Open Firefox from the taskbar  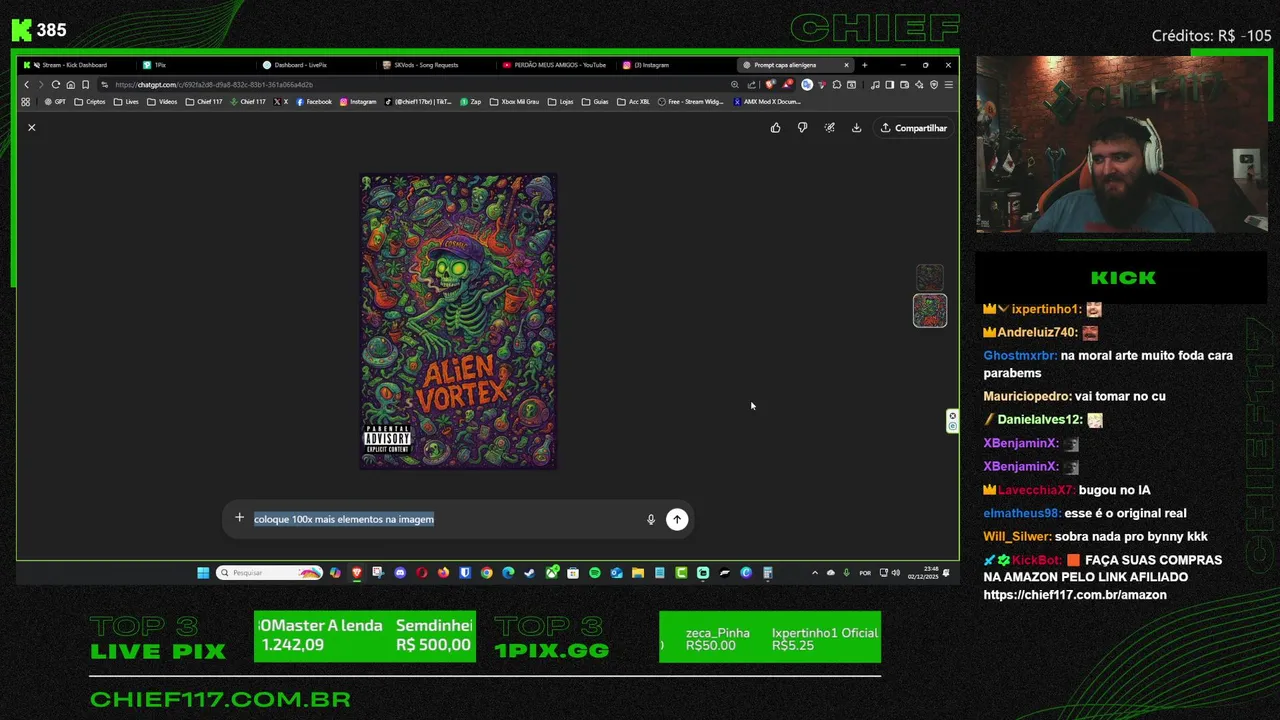(443, 573)
